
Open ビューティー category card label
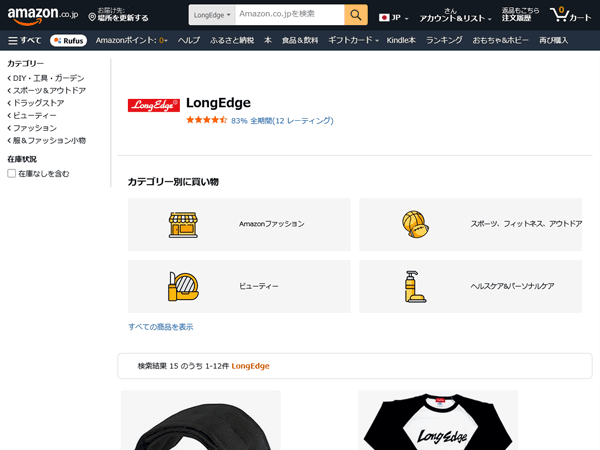click(259, 286)
